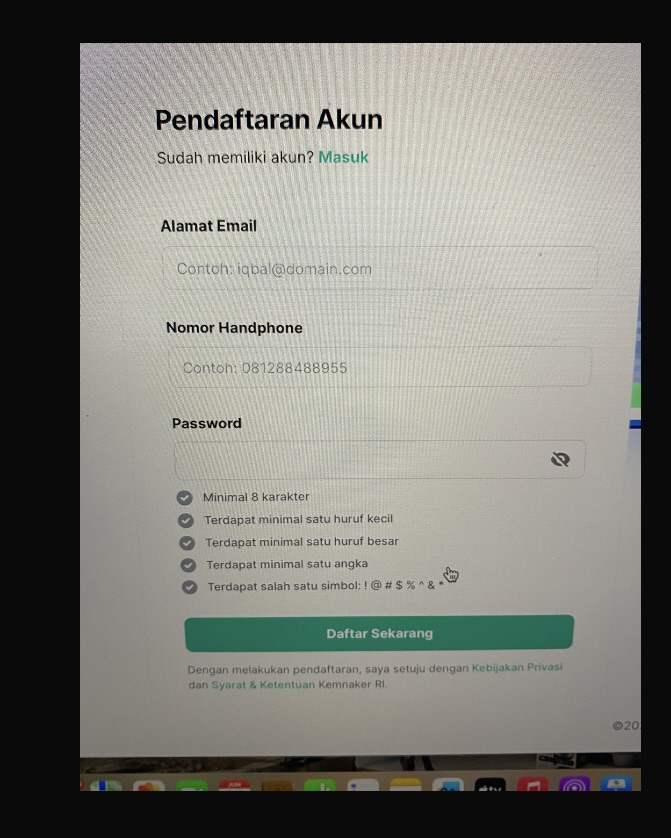Image resolution: width=671 pixels, height=838 pixels.
Task: Click the checkmark beside huruf kecil rule
Action: click(186, 520)
